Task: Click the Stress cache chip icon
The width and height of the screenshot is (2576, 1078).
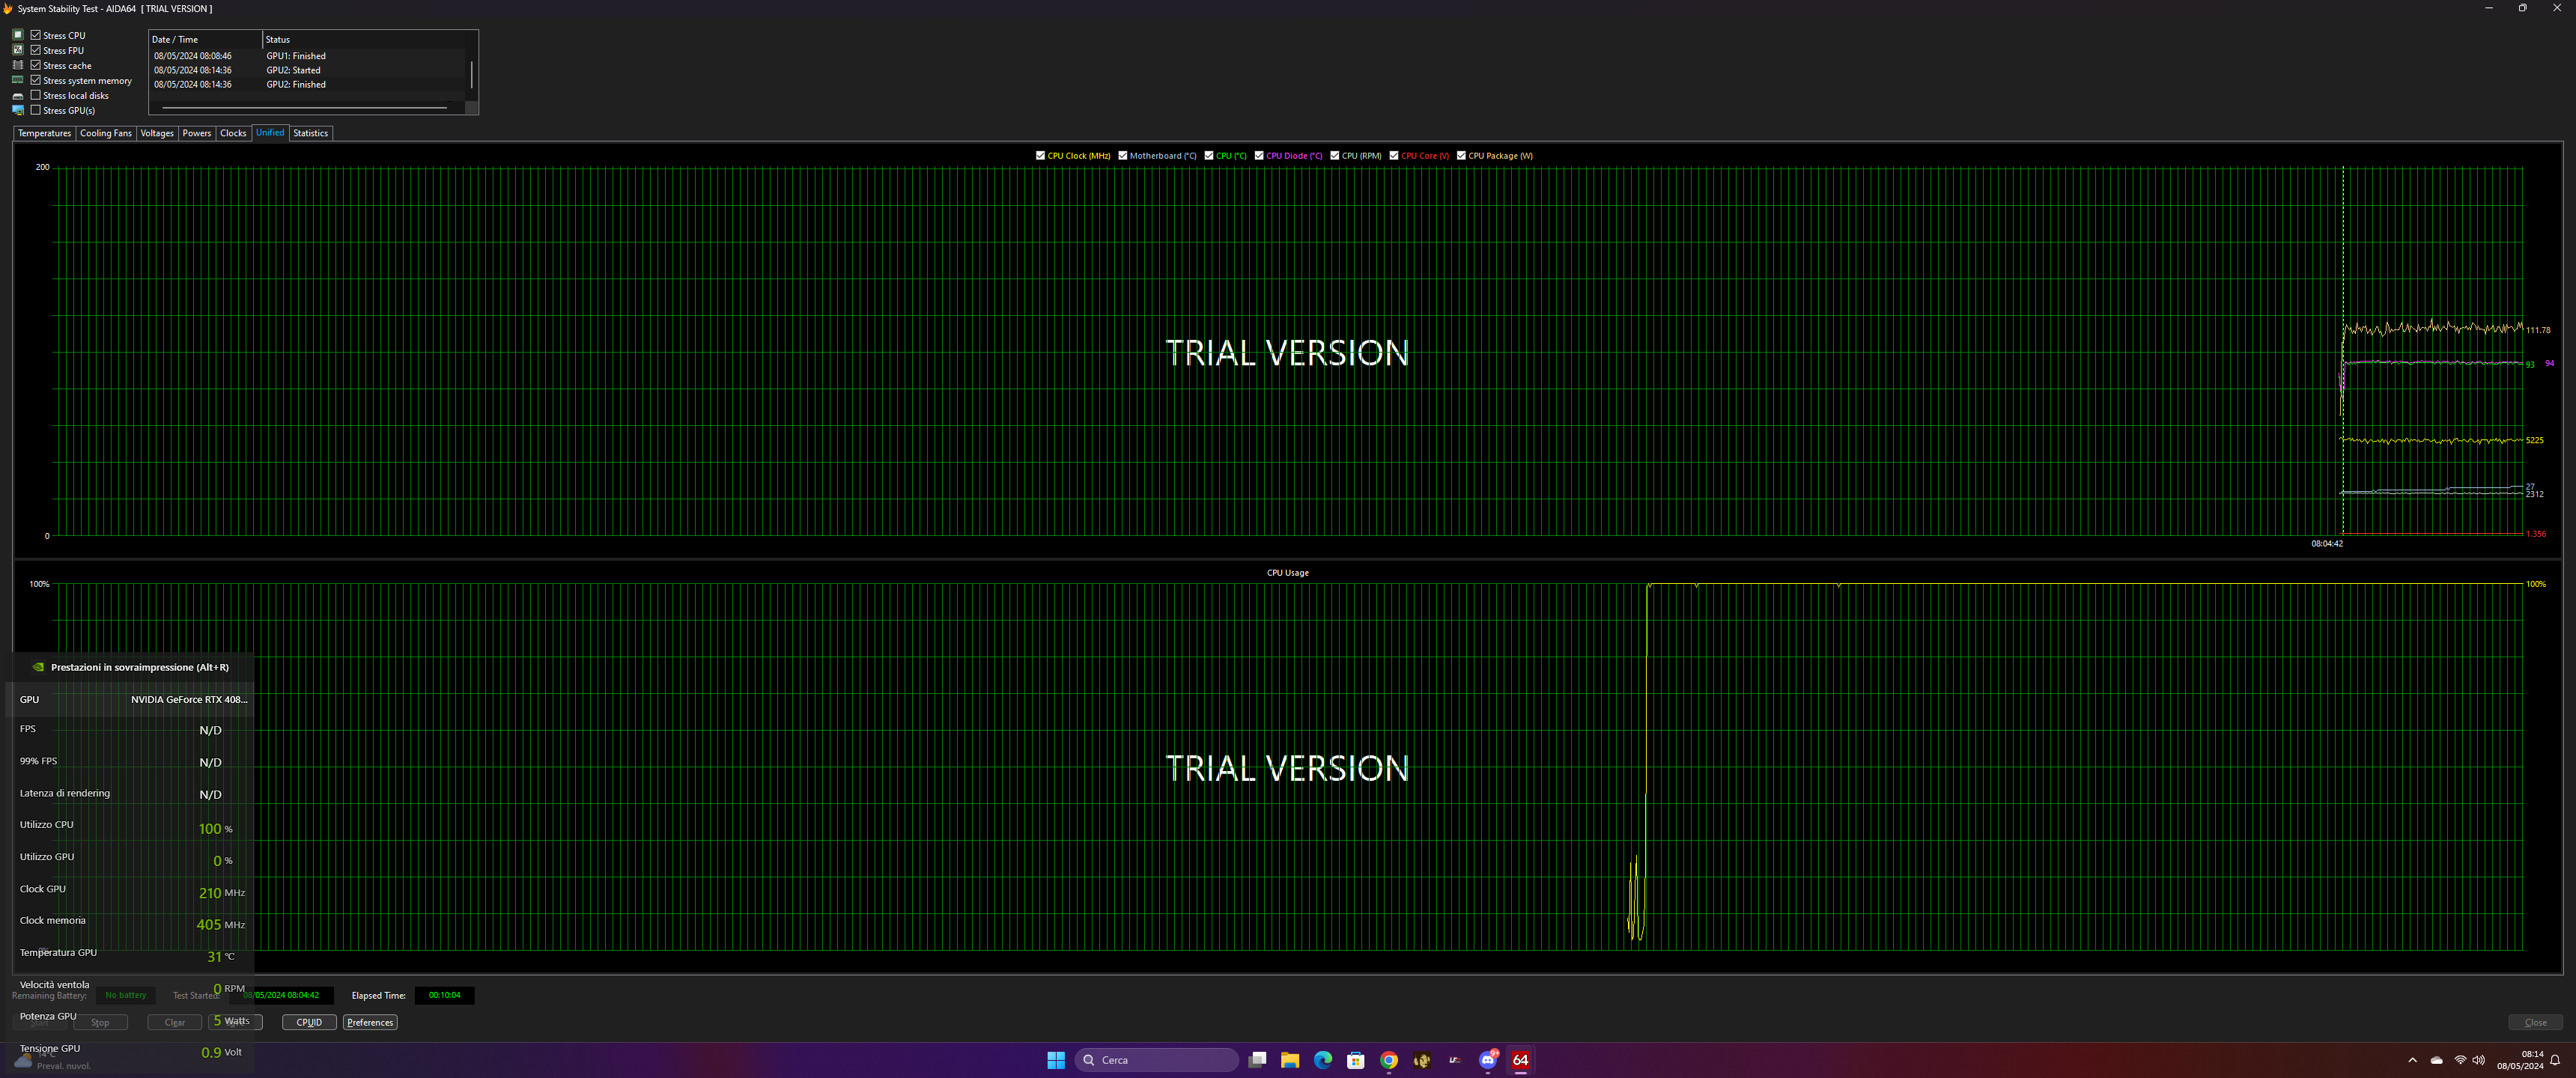Action: 17,65
